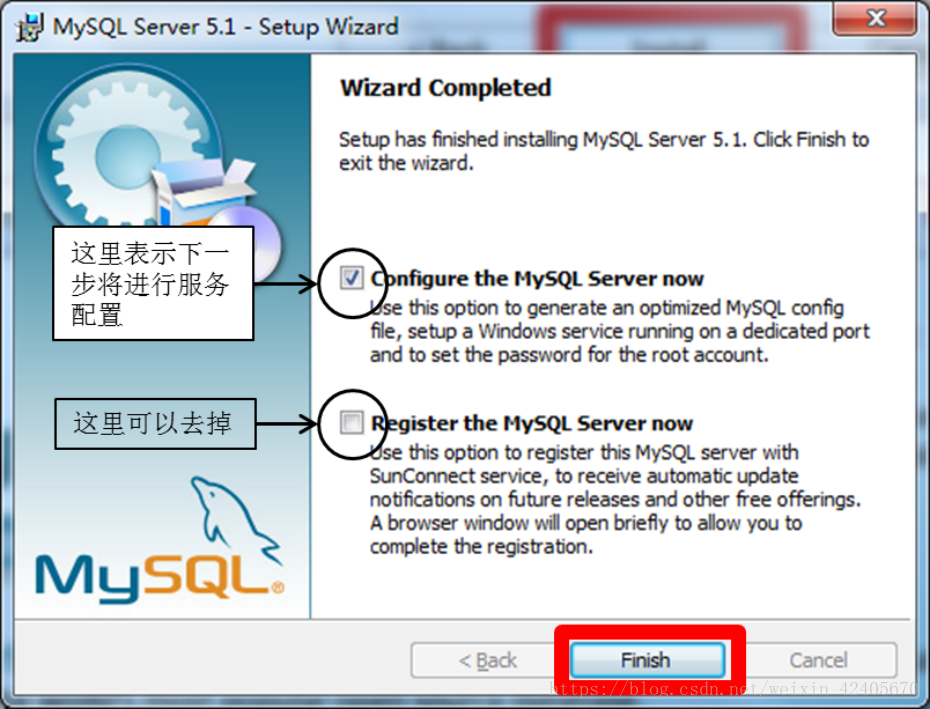Click the setup finished installing message text

click(604, 151)
